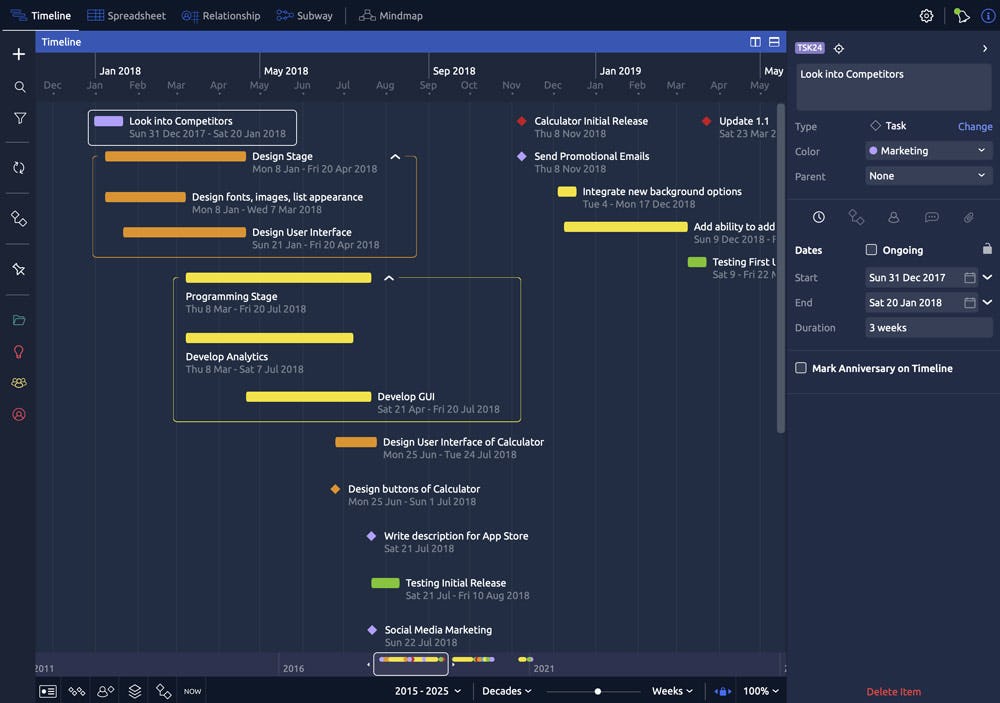Click the Delete Item link
1000x703 pixels.
tap(893, 691)
